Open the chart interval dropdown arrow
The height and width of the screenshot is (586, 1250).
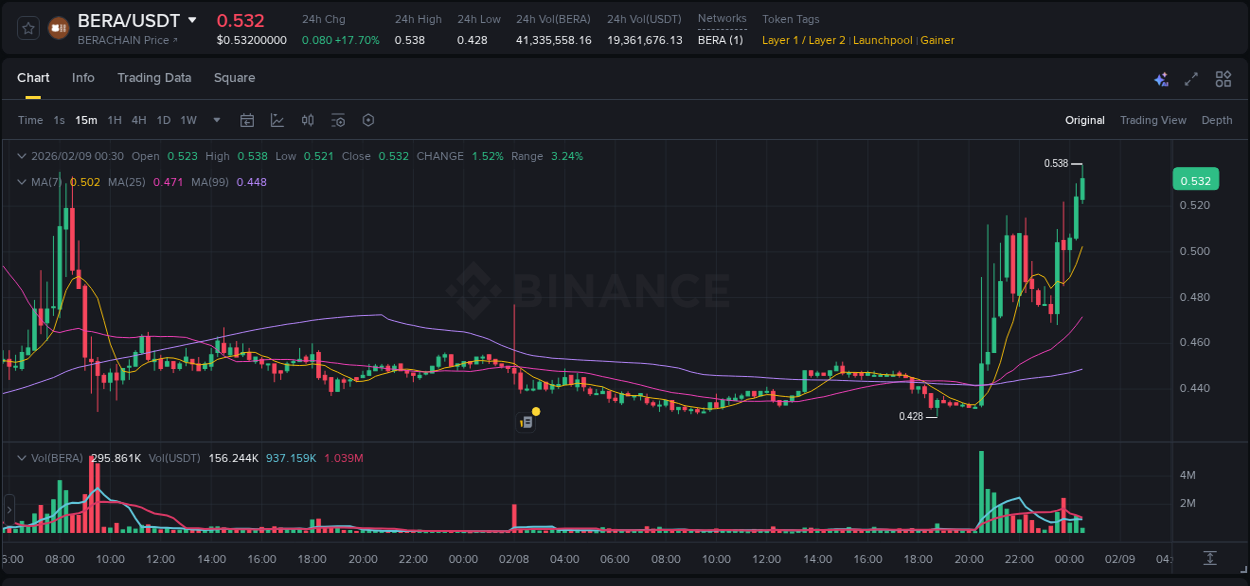(215, 120)
